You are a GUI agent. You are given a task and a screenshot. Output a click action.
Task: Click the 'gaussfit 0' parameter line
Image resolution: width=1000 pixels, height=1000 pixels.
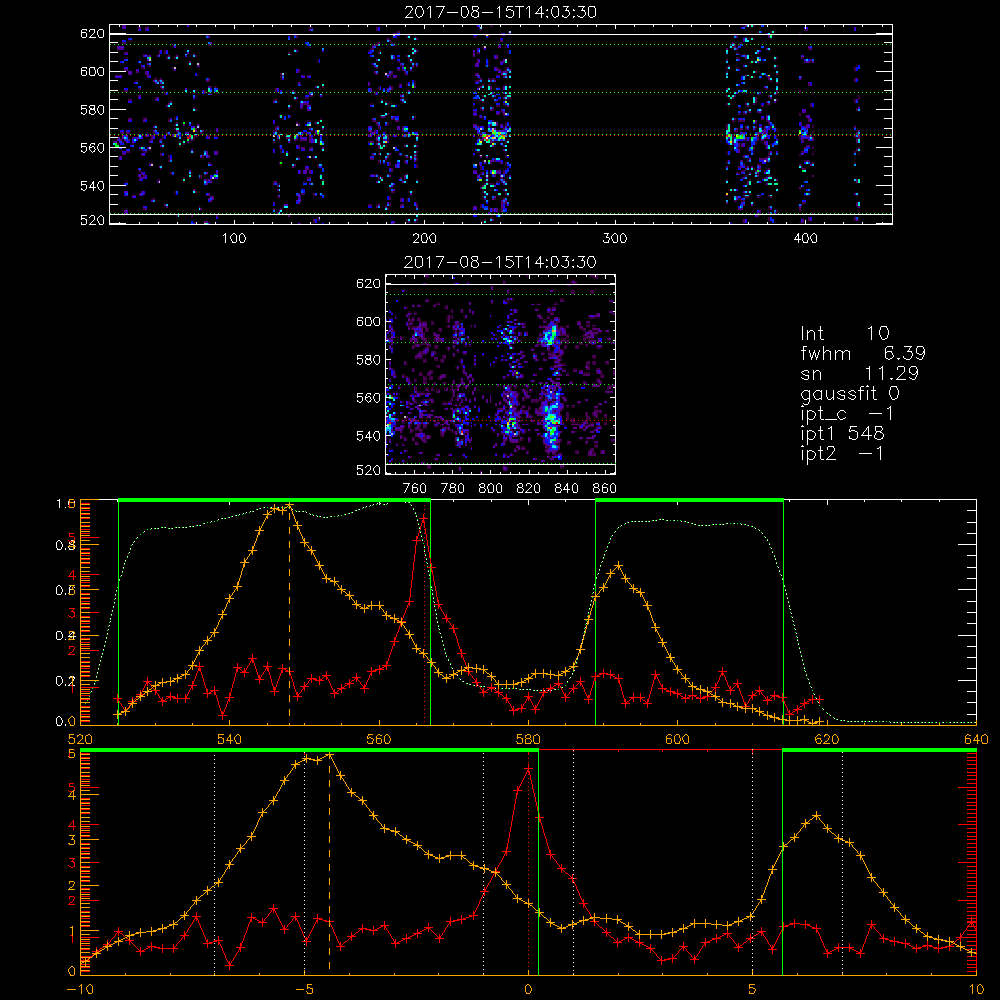[x=850, y=393]
